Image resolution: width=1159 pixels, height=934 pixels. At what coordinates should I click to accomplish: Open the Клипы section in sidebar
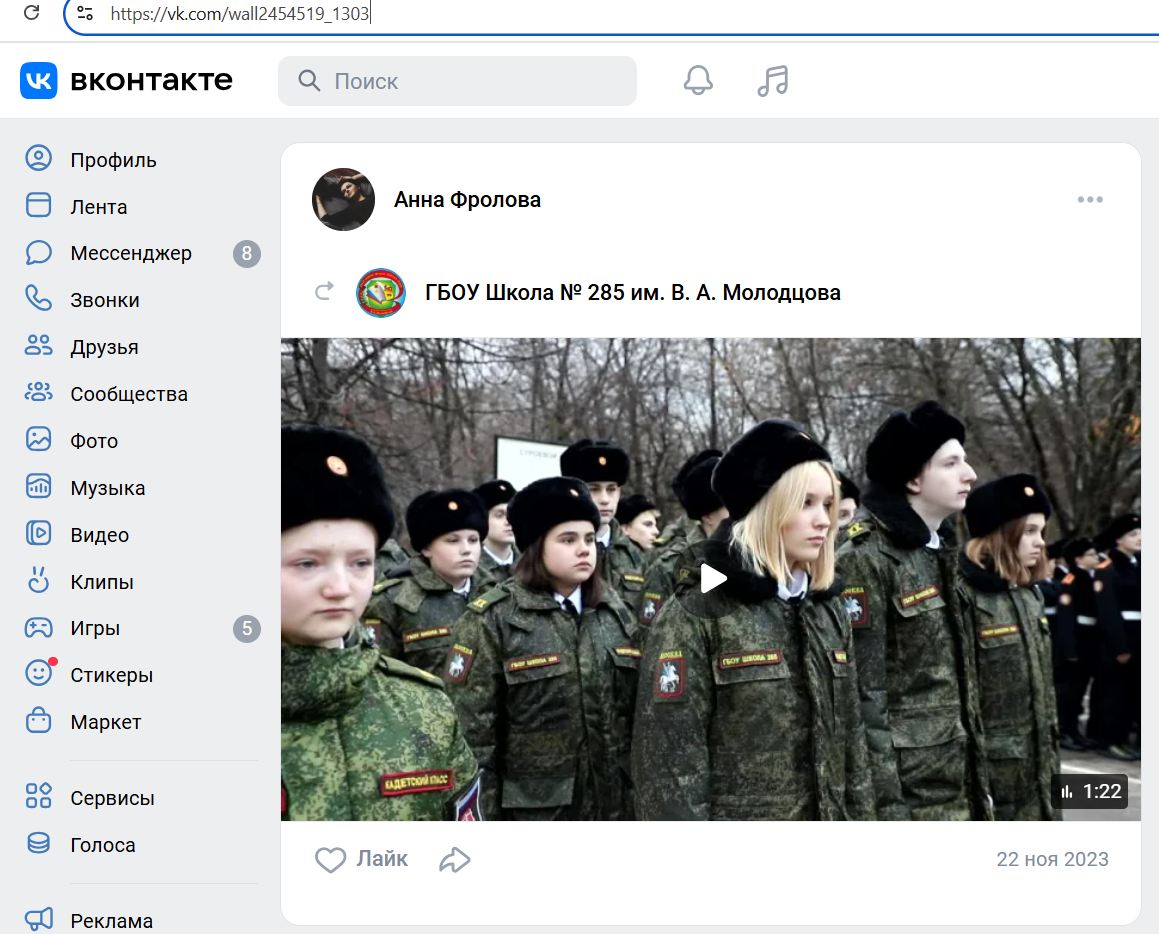(103, 581)
